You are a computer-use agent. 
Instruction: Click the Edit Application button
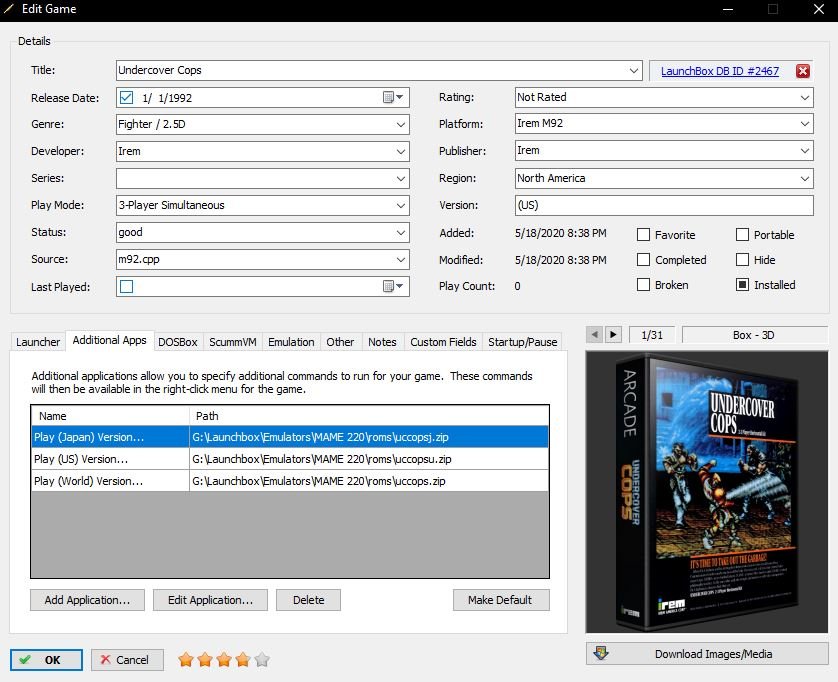pos(210,600)
